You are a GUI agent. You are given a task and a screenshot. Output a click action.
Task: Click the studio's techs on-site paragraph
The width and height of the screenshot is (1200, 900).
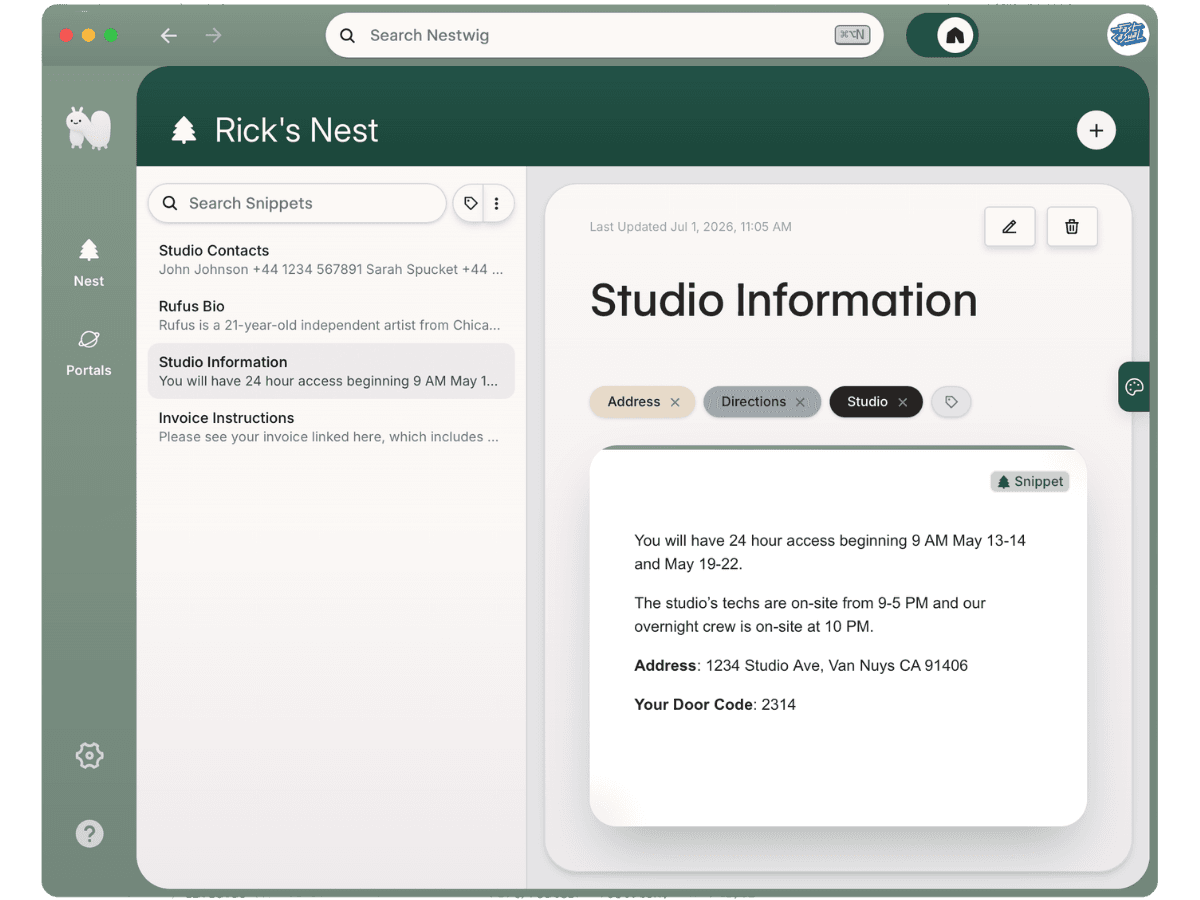810,615
